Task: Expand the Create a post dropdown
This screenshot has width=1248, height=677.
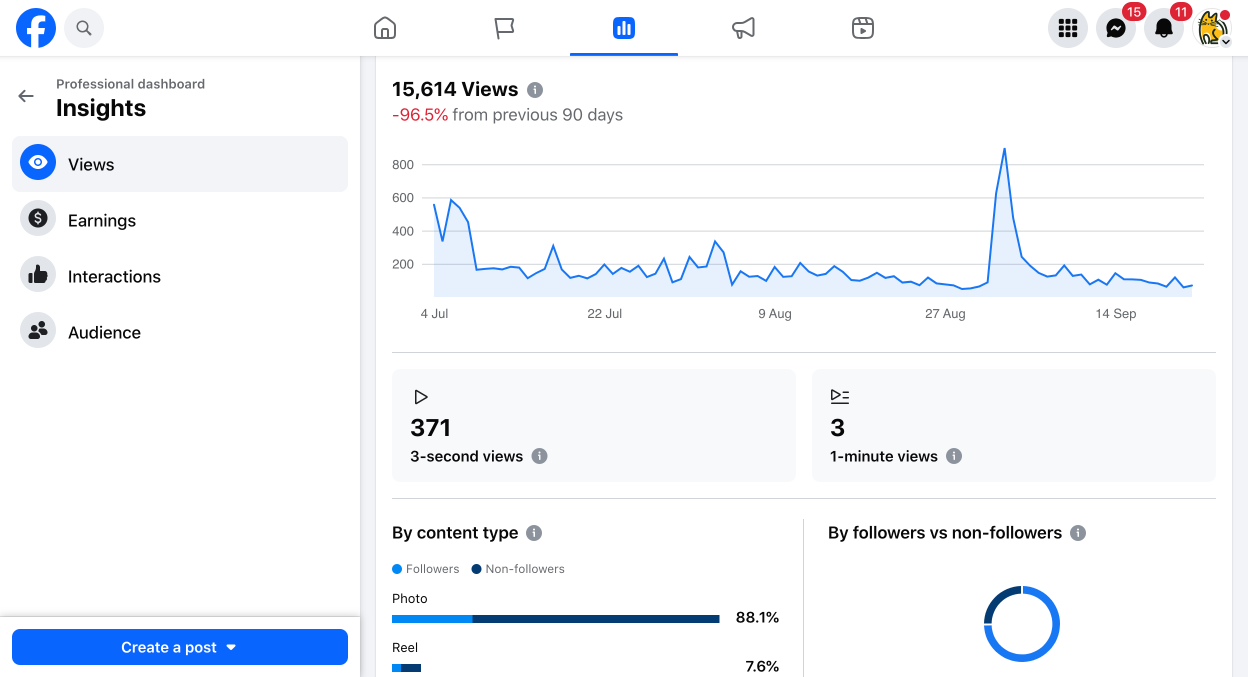Action: point(180,647)
